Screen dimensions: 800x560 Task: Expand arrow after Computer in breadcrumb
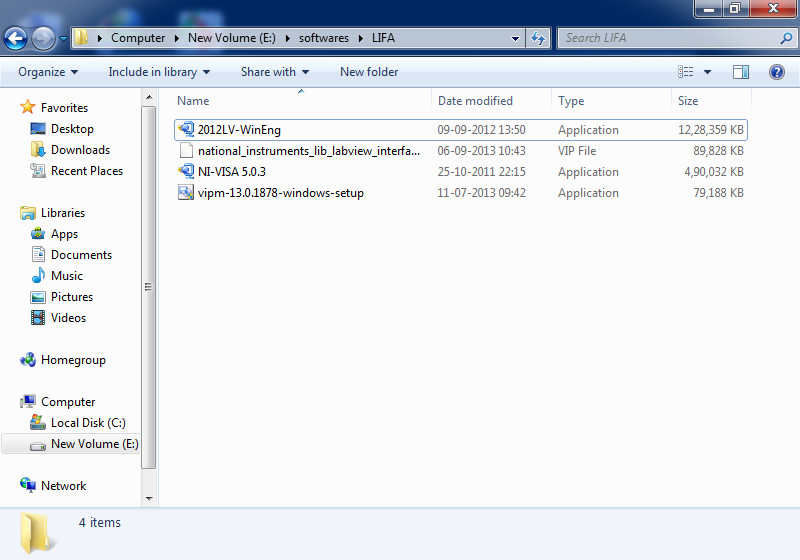pos(177,38)
